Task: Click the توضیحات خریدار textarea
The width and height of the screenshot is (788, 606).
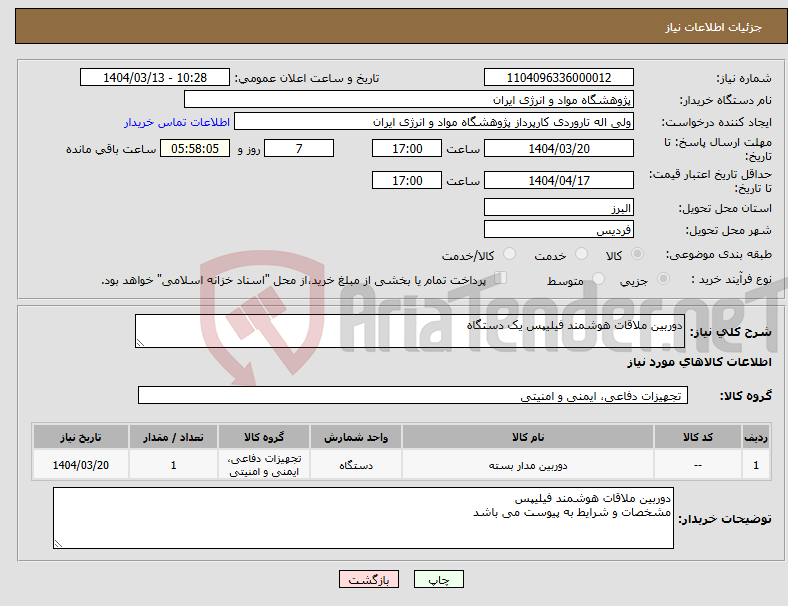Action: (x=363, y=518)
